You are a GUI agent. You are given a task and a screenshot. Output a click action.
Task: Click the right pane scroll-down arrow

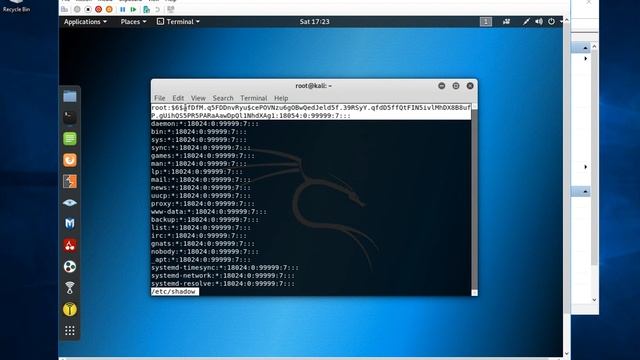pyautogui.click(x=594, y=300)
